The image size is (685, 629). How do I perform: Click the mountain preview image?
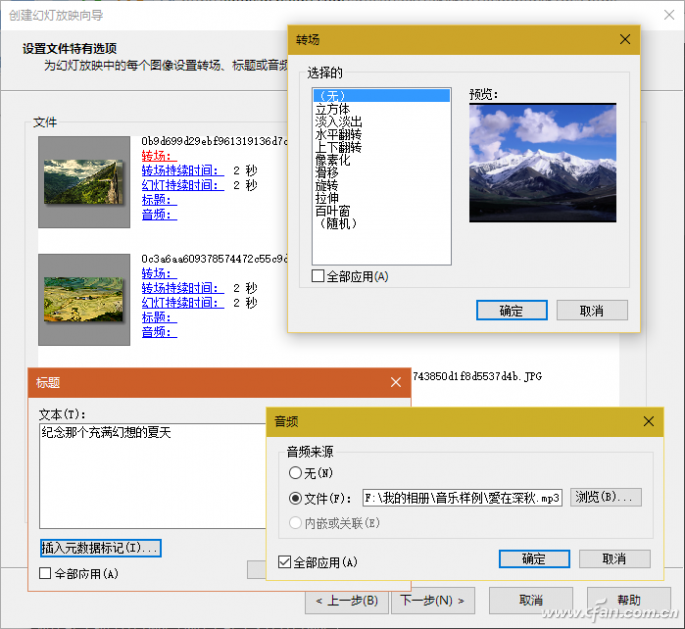(543, 162)
